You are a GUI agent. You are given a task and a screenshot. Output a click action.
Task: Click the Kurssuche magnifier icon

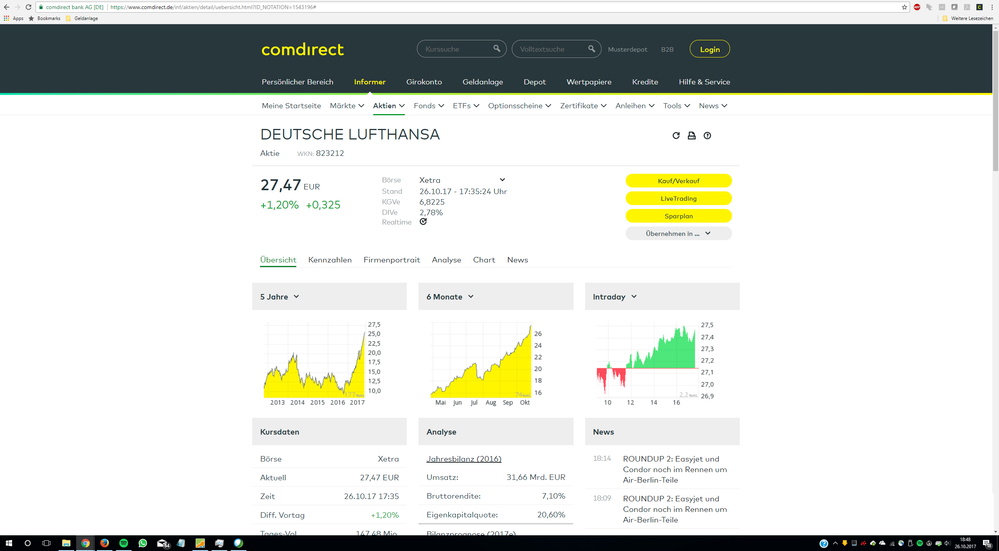click(497, 49)
